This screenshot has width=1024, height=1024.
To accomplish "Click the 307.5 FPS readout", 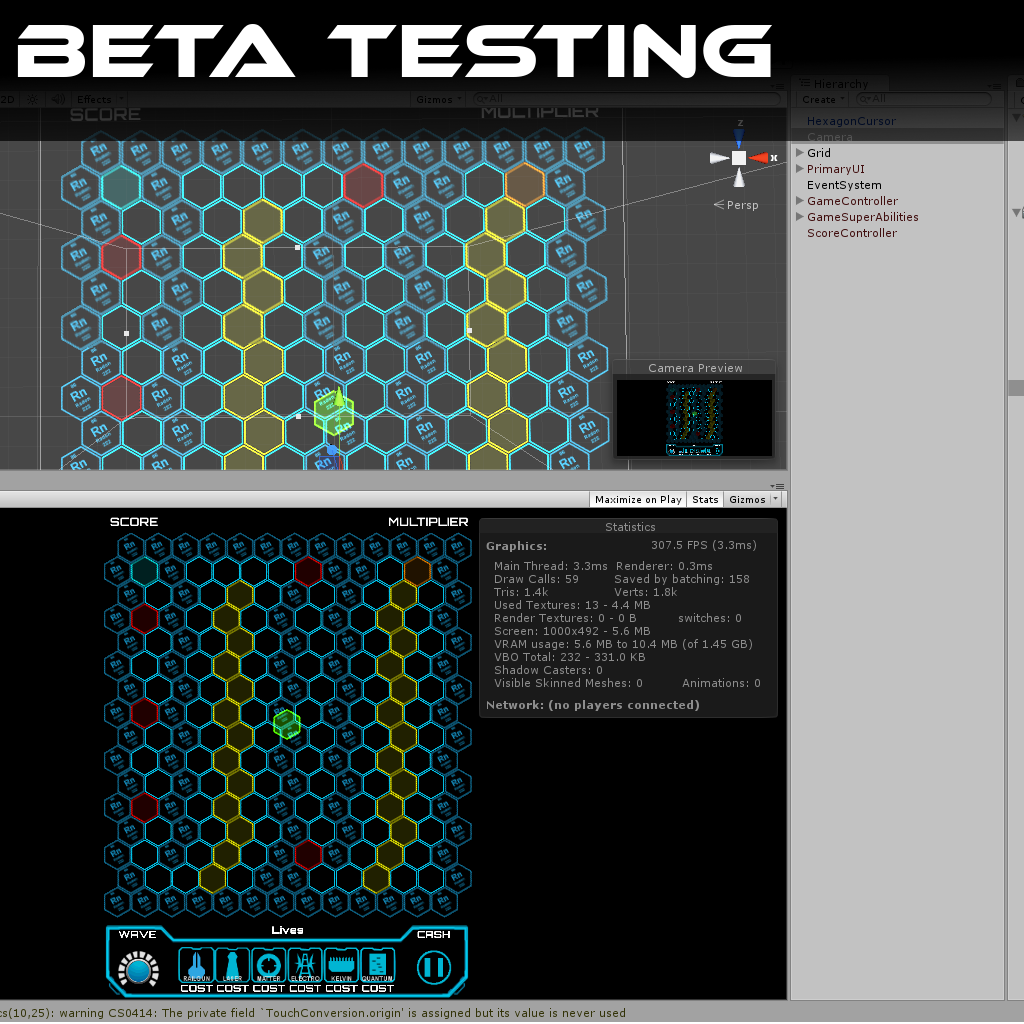I will tap(703, 545).
